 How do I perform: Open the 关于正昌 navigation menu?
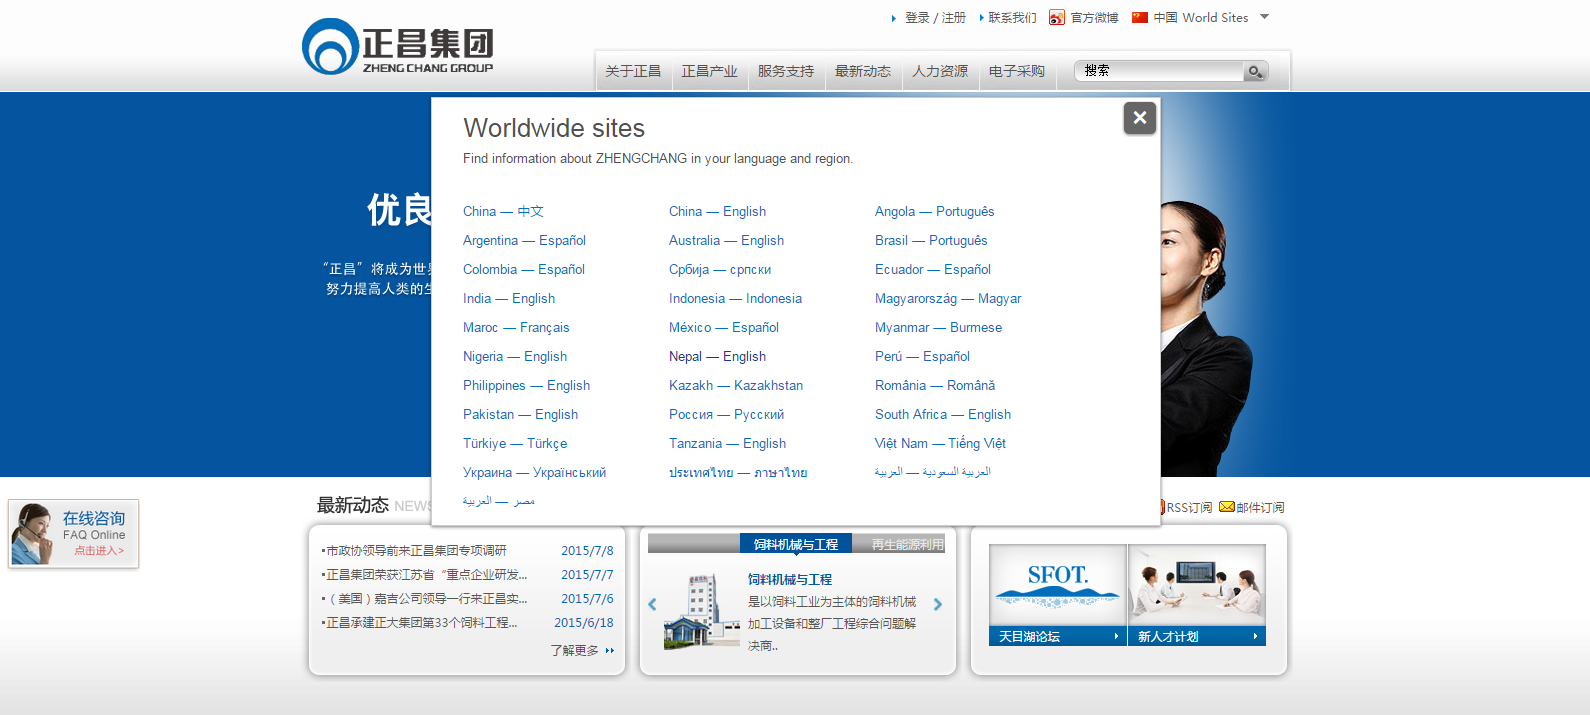click(x=633, y=71)
